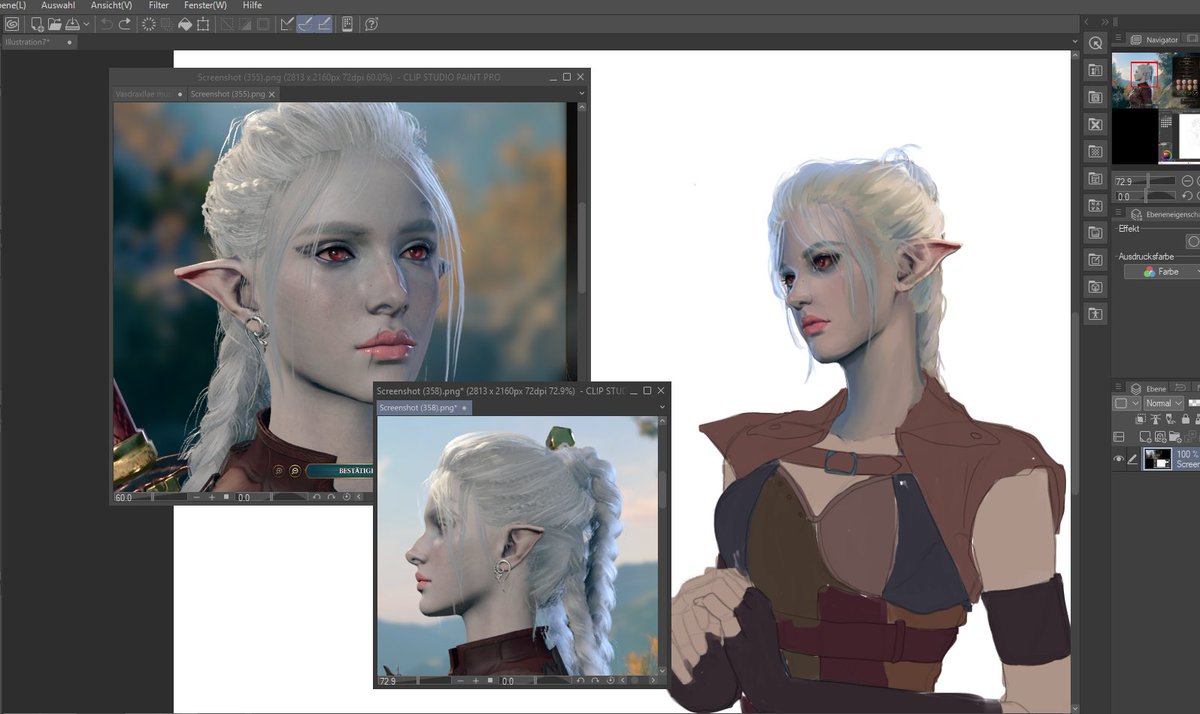Viewport: 1200px width, 714px height.
Task: Toggle Snap to Grid icon
Action: point(325,24)
